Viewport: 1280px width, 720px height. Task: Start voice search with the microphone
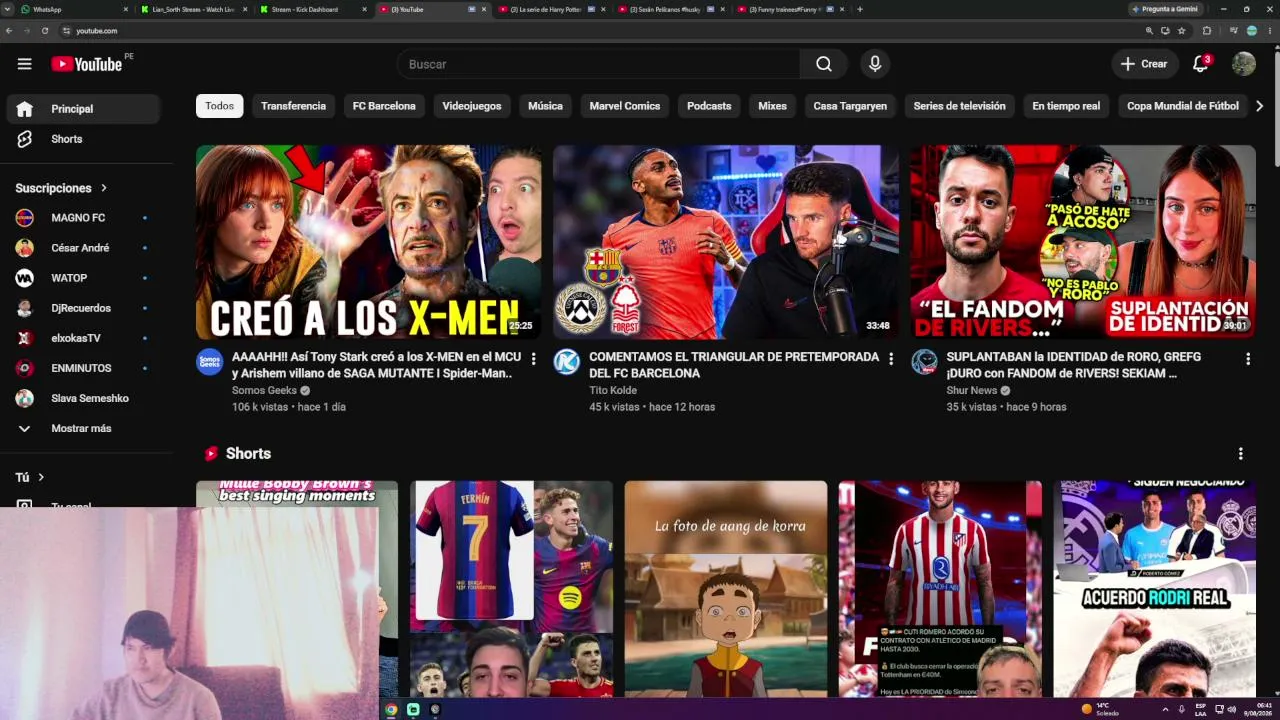coord(875,64)
